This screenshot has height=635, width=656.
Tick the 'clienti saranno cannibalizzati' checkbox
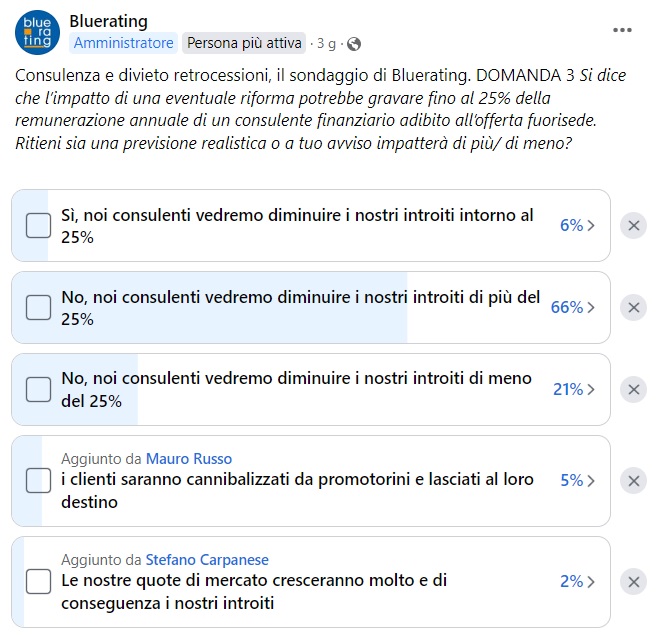click(38, 481)
